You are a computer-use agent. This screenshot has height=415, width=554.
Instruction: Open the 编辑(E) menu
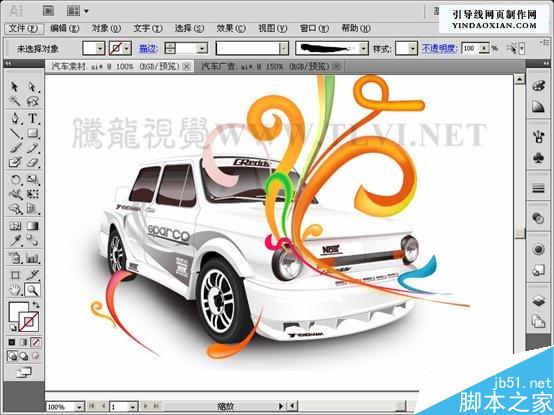pyautogui.click(x=64, y=29)
